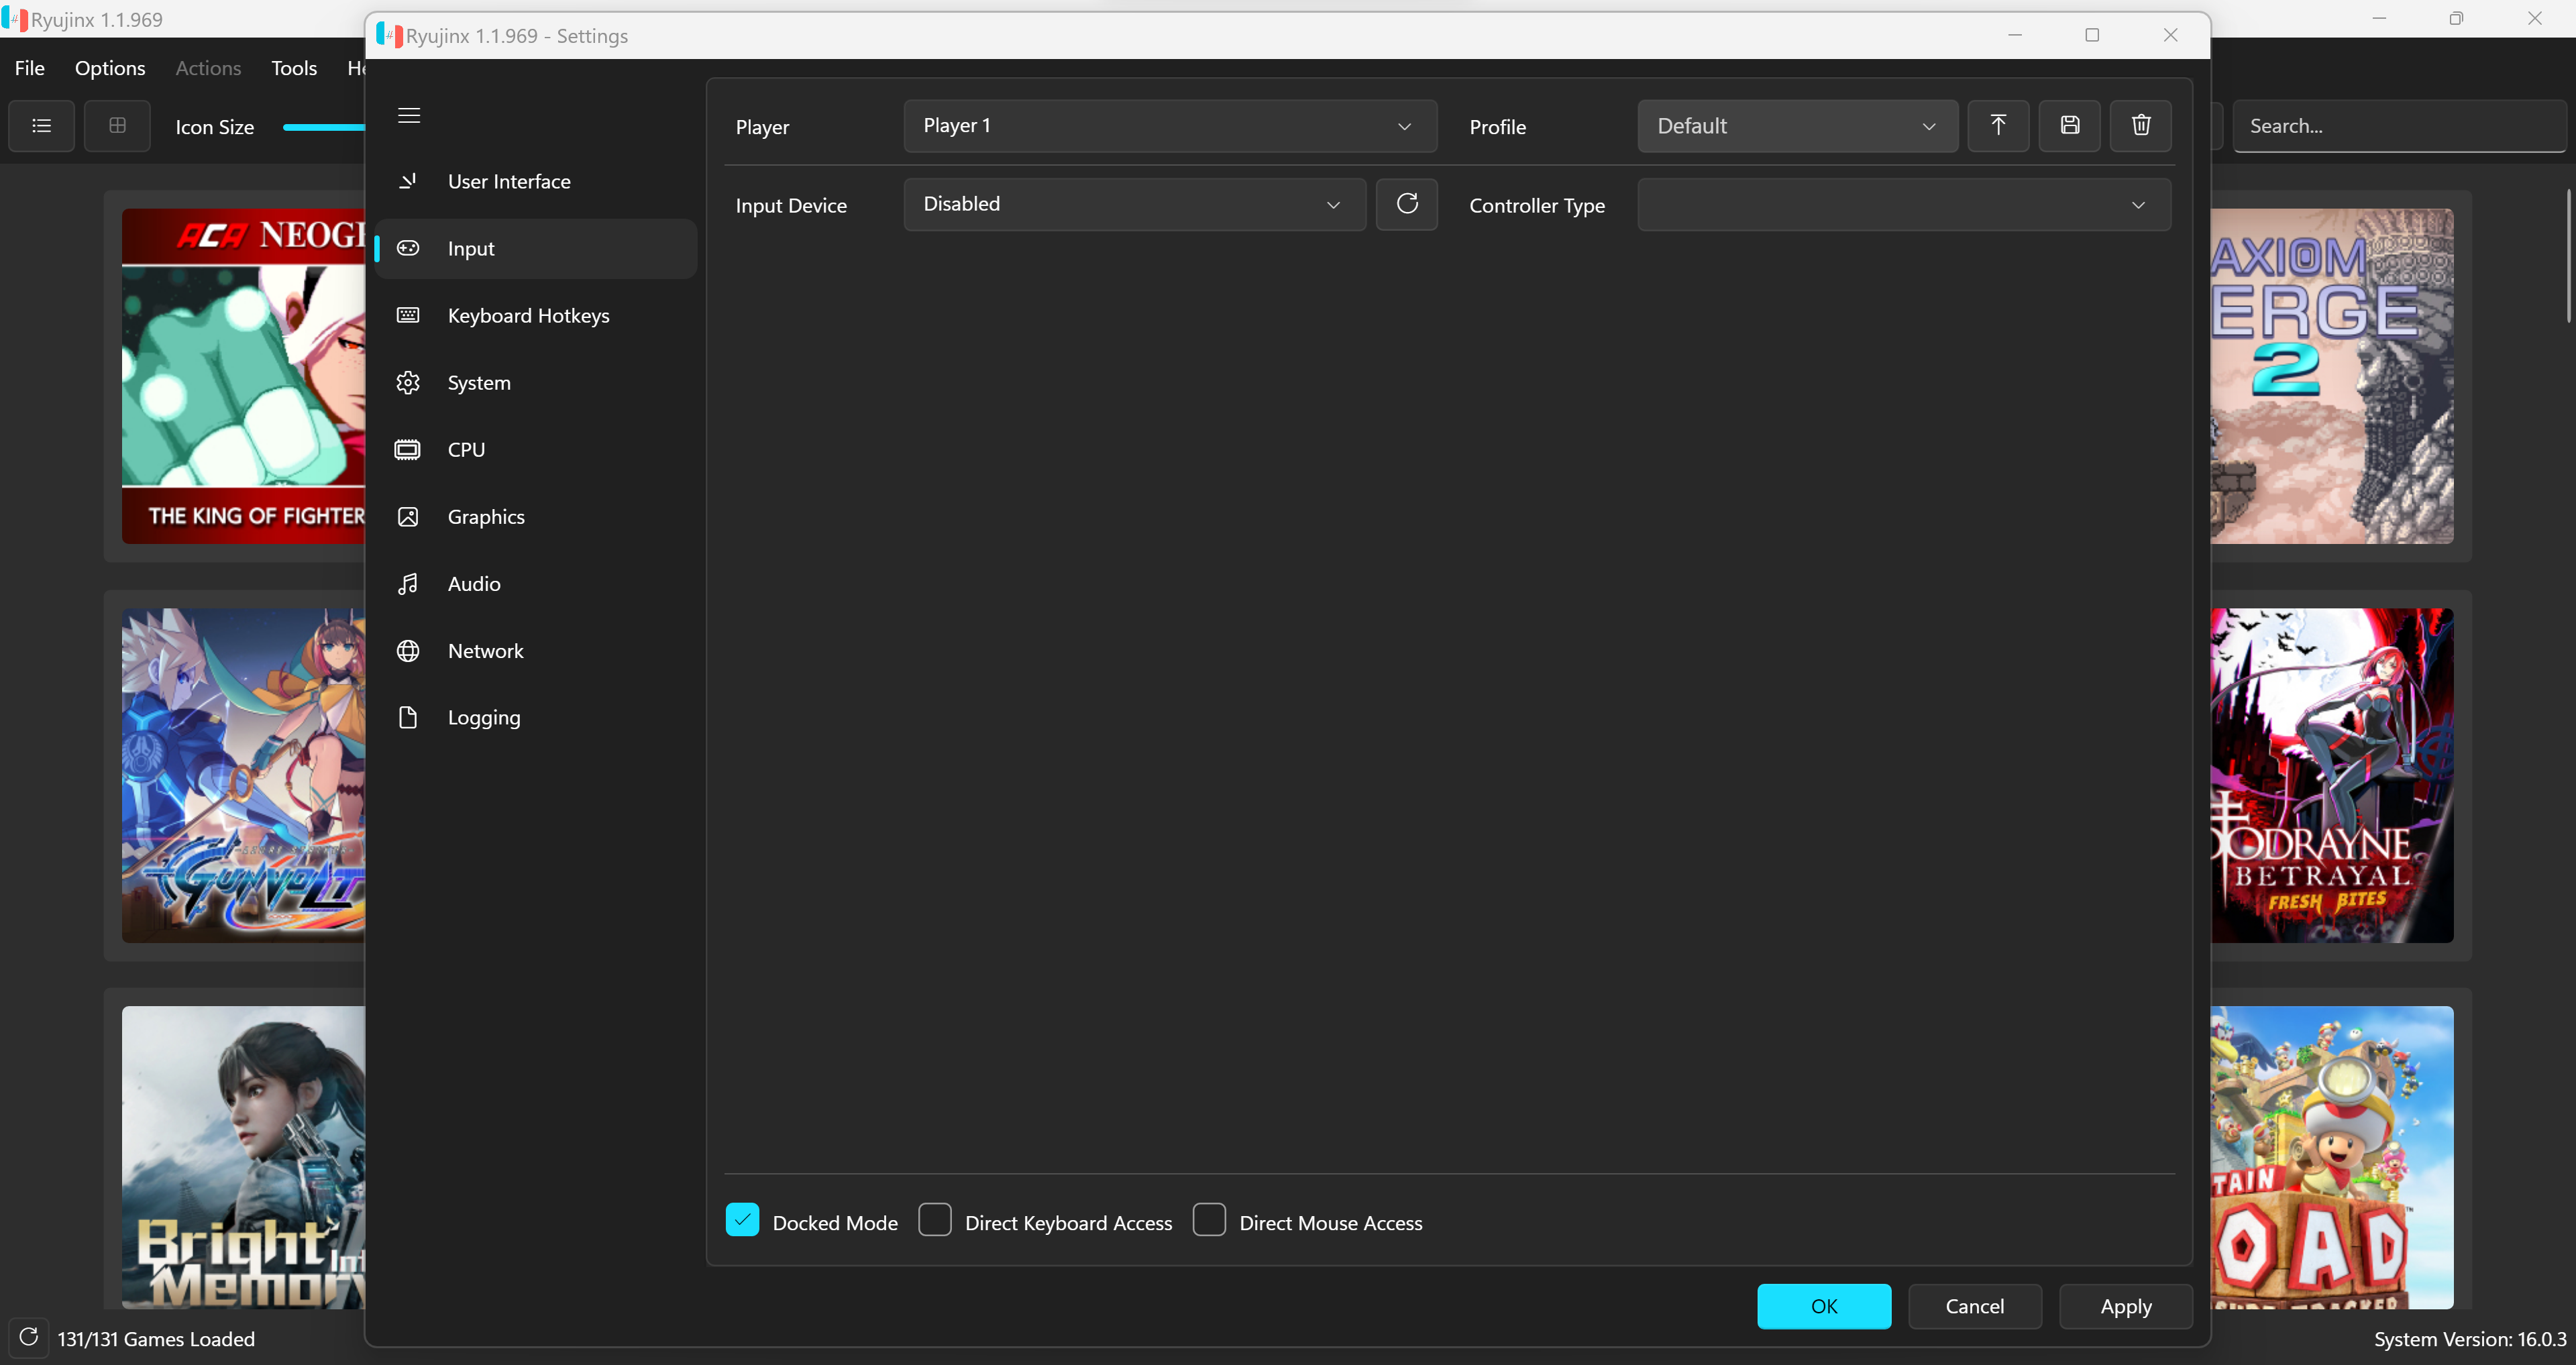Click the load profile up-arrow icon

[x=1997, y=125]
